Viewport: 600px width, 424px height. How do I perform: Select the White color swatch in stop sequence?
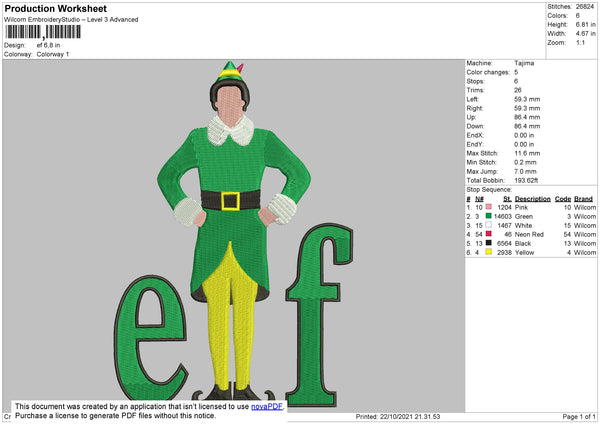click(489, 225)
